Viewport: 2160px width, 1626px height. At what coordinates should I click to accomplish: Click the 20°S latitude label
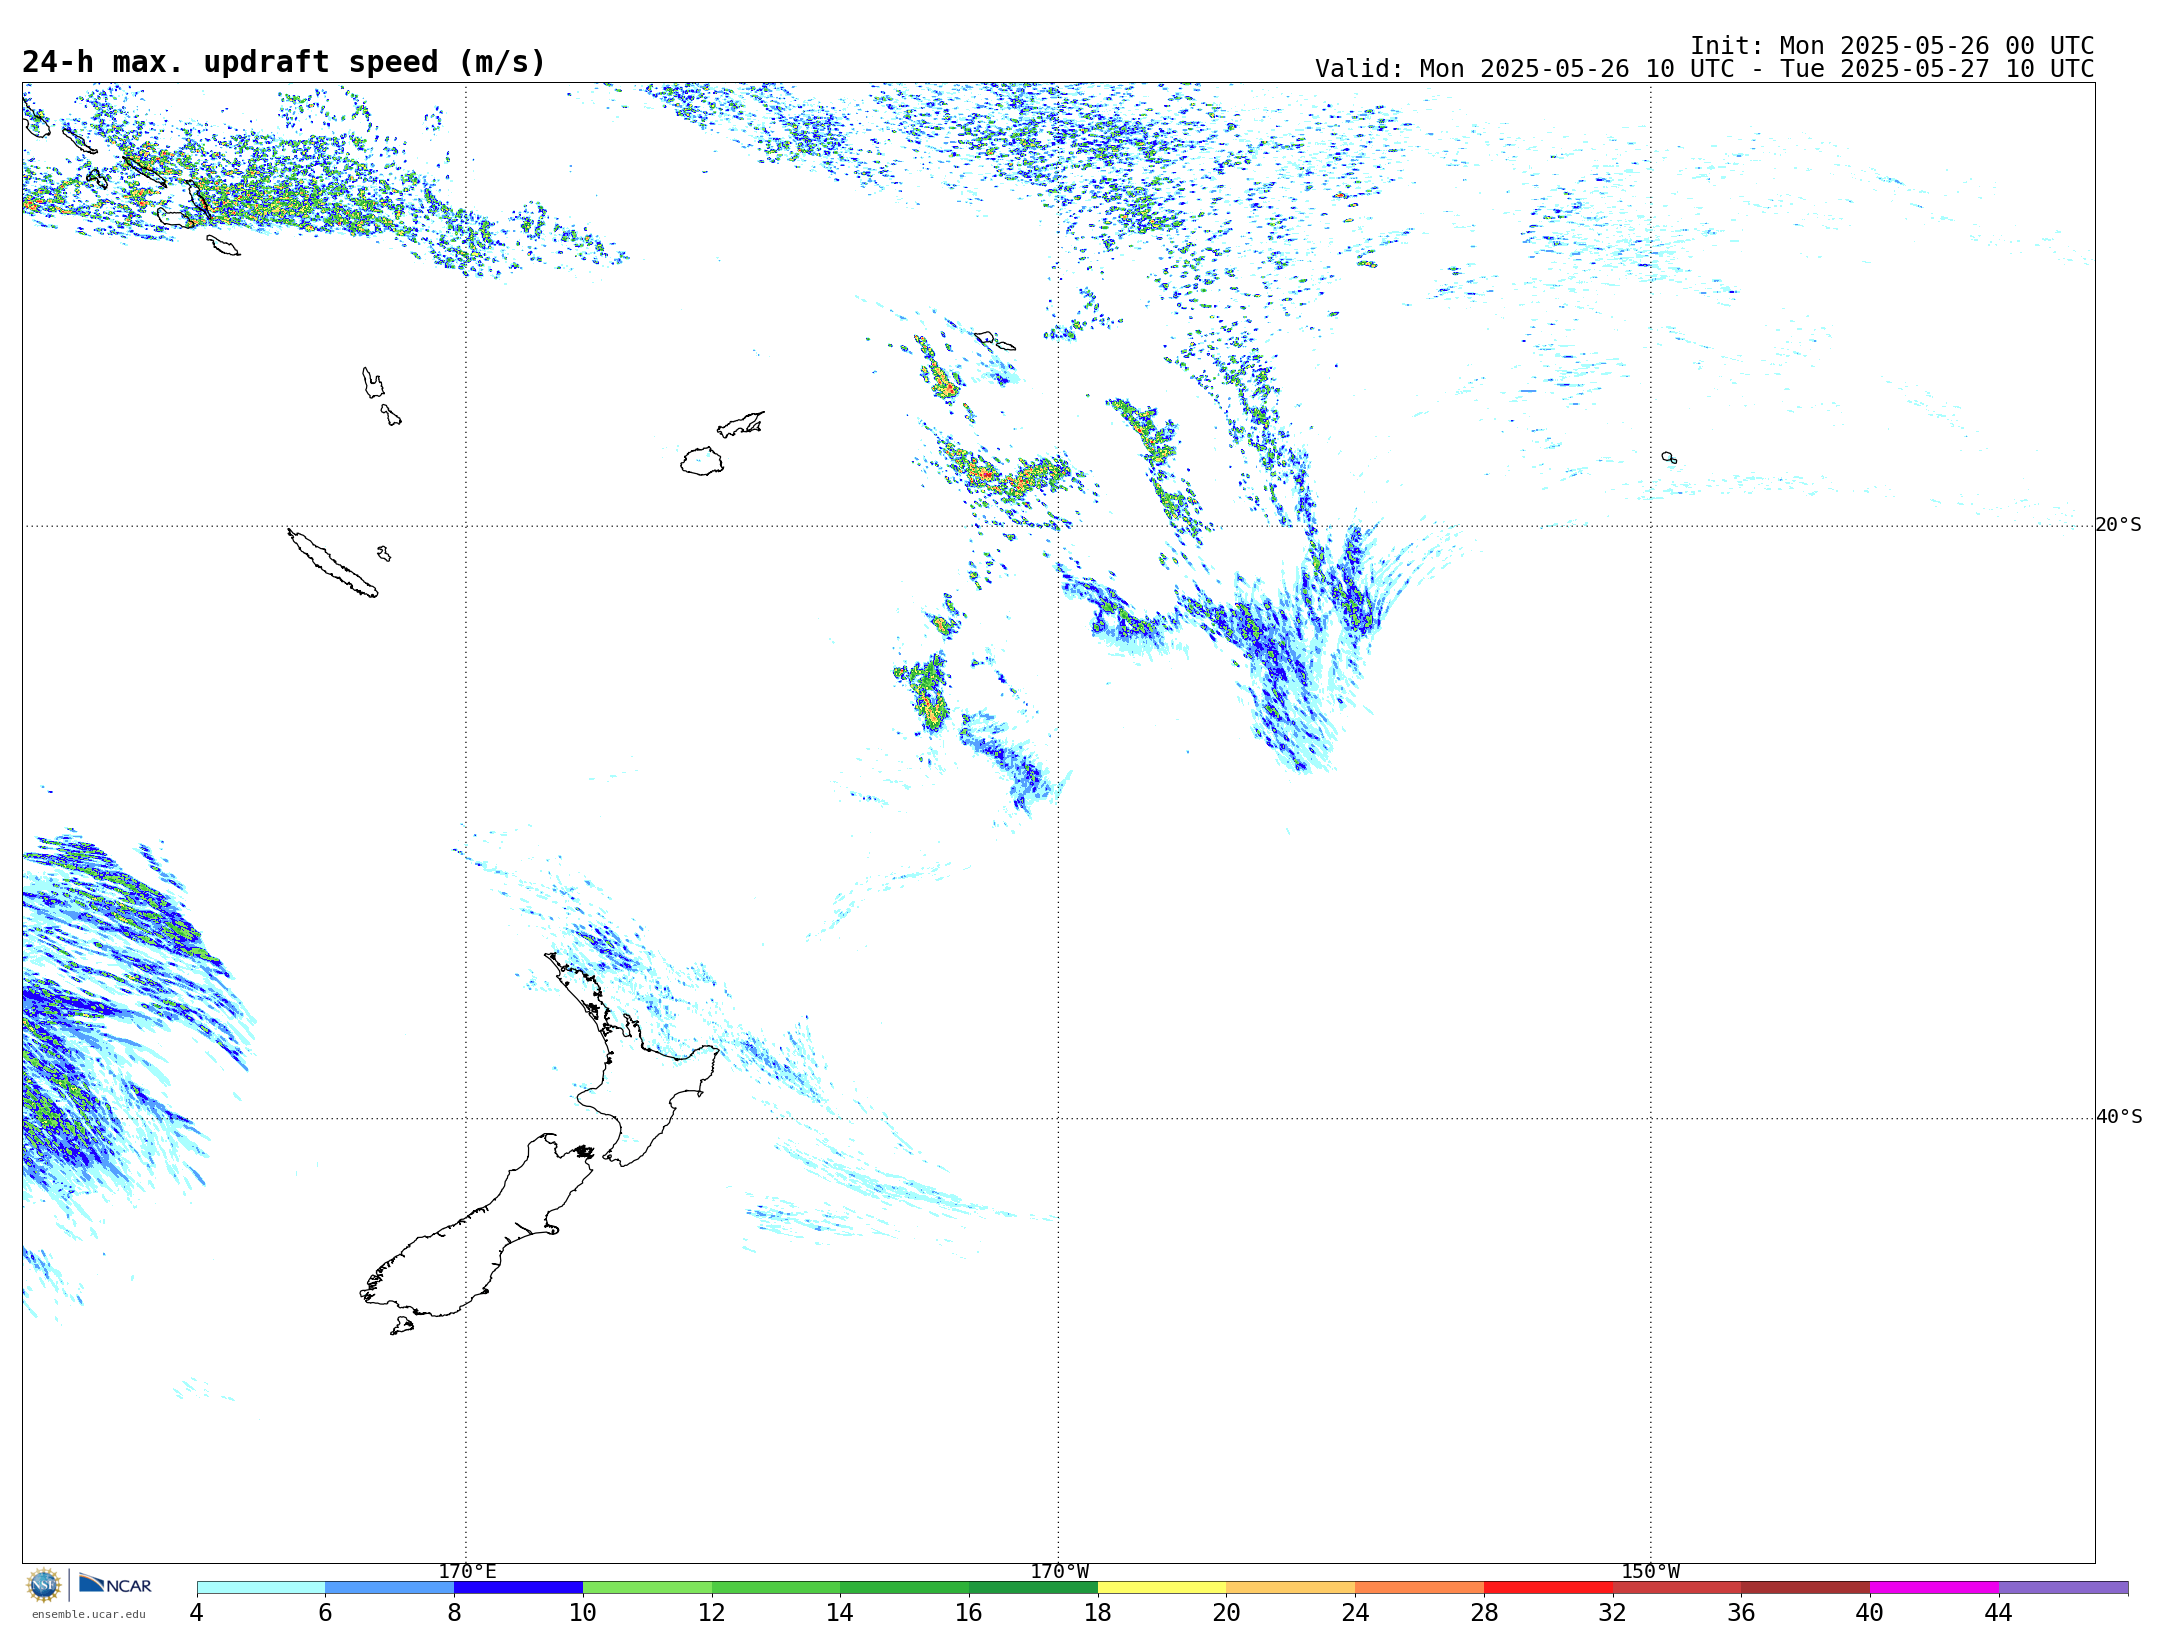(2118, 525)
